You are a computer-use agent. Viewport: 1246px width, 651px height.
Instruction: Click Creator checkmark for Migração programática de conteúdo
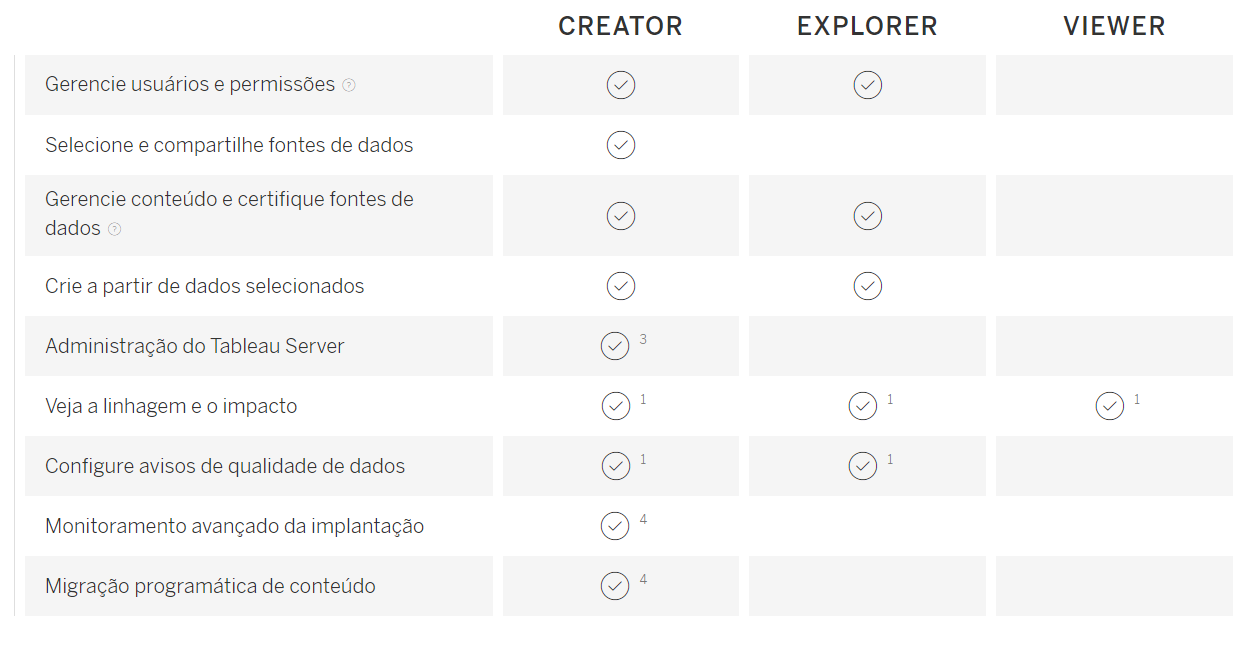pos(615,586)
